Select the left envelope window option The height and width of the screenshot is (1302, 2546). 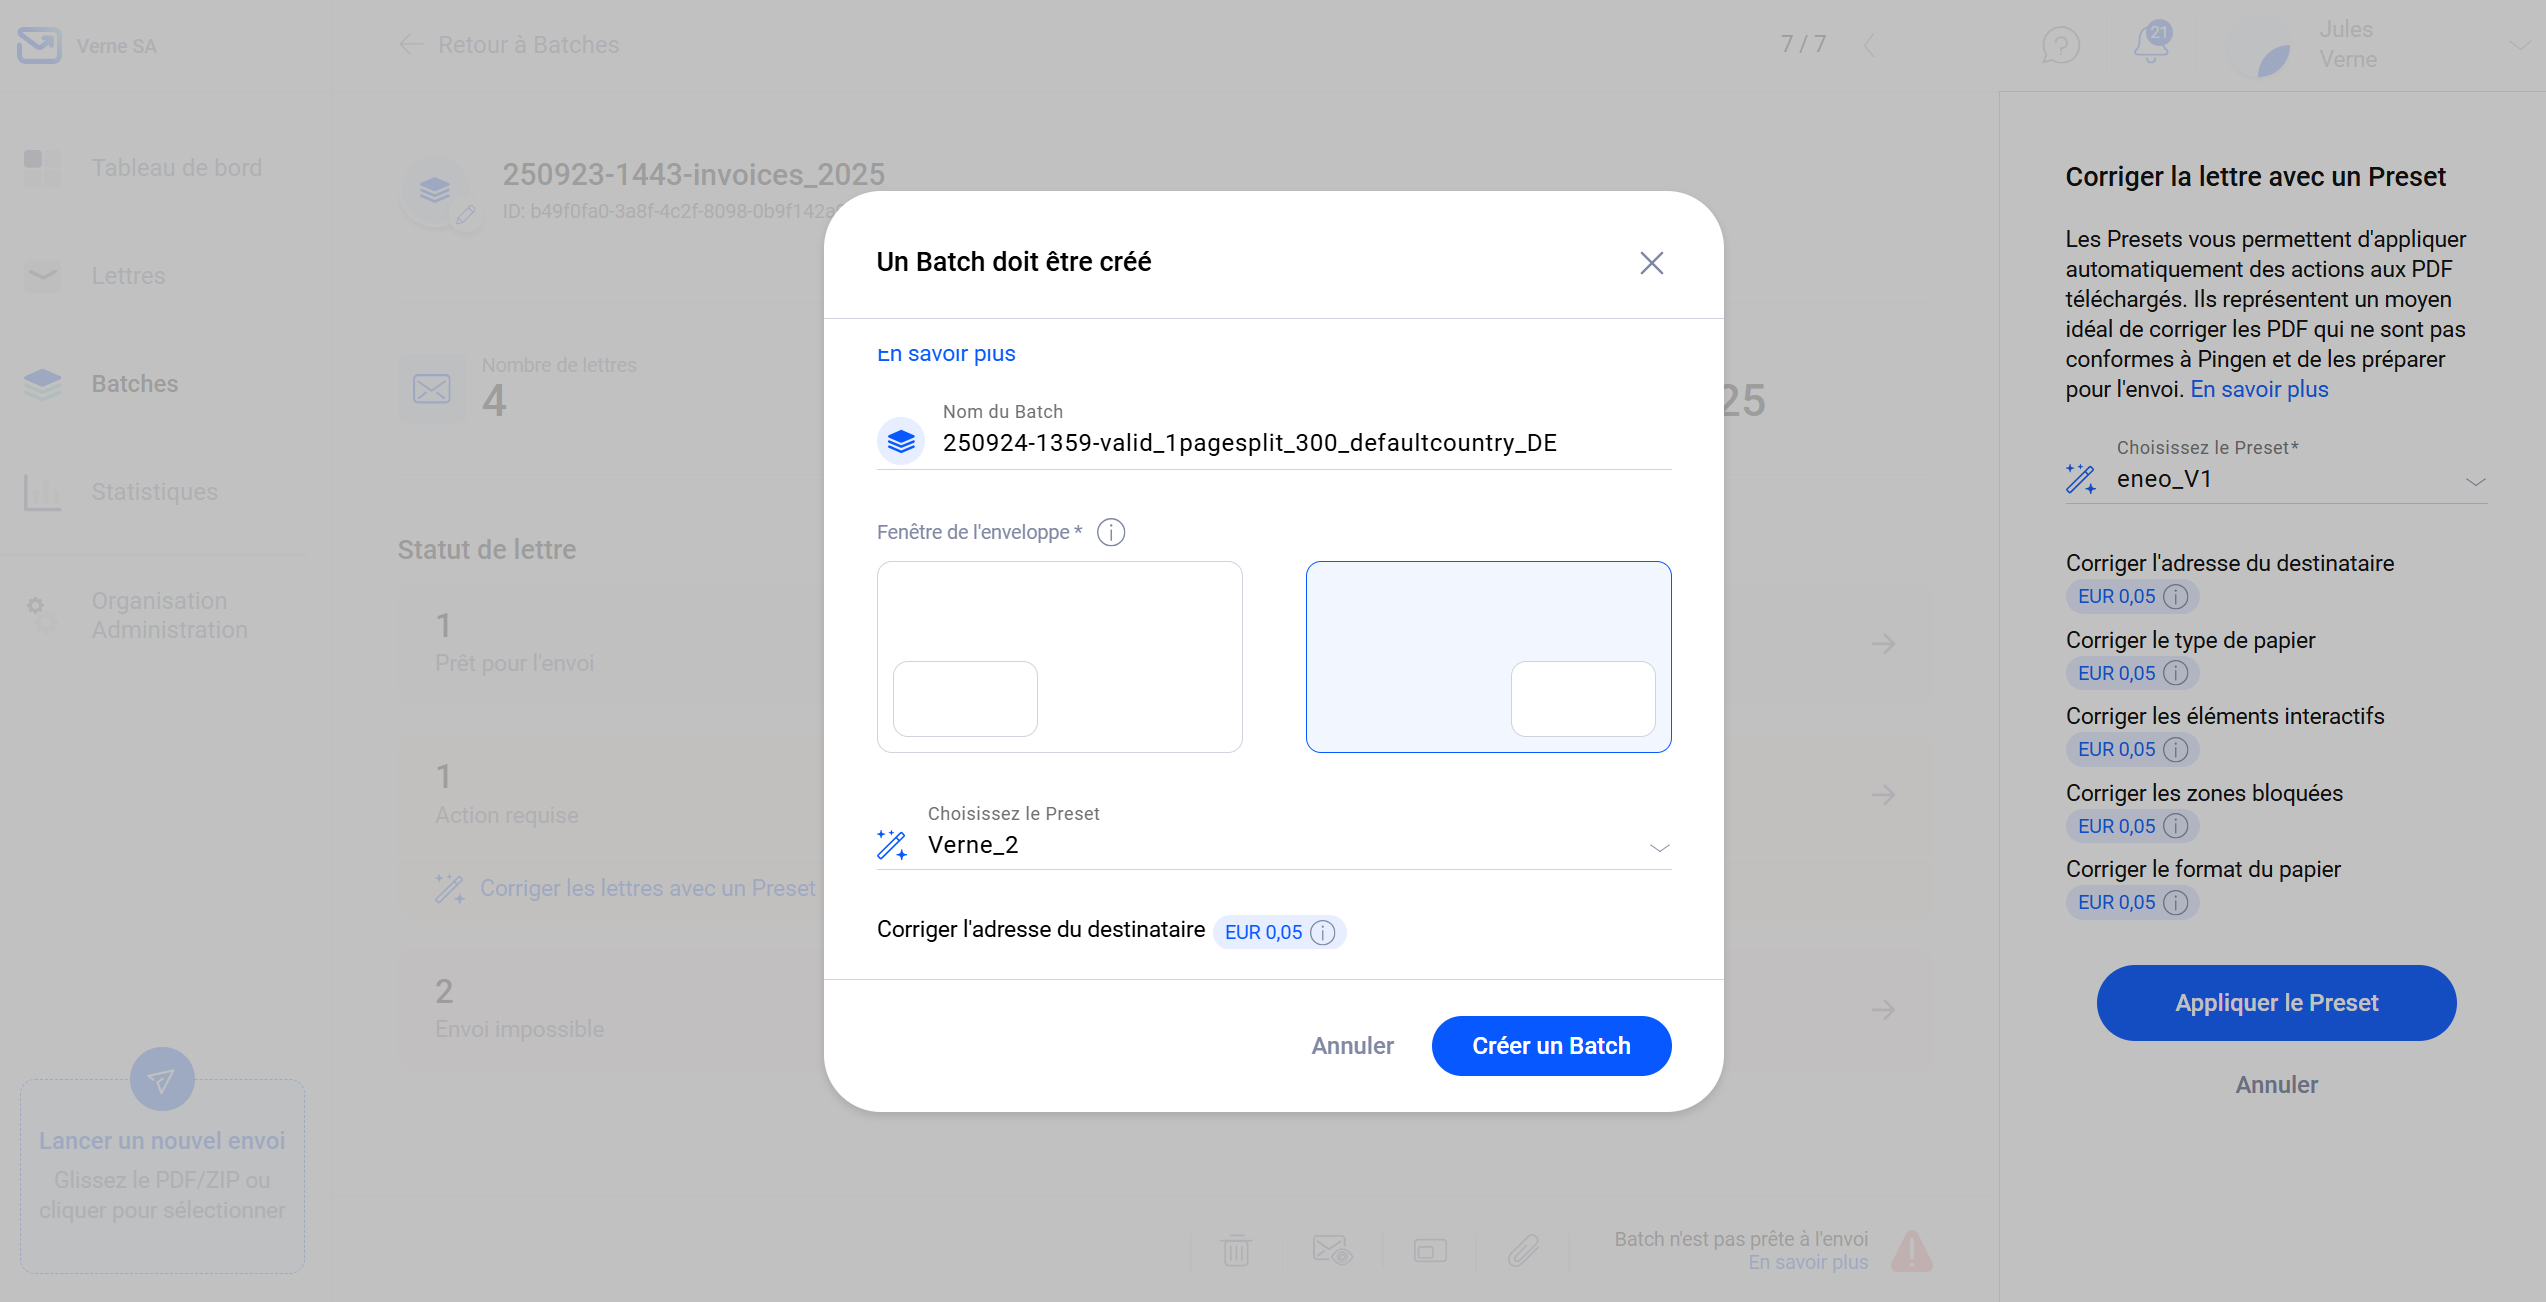[x=1059, y=656]
